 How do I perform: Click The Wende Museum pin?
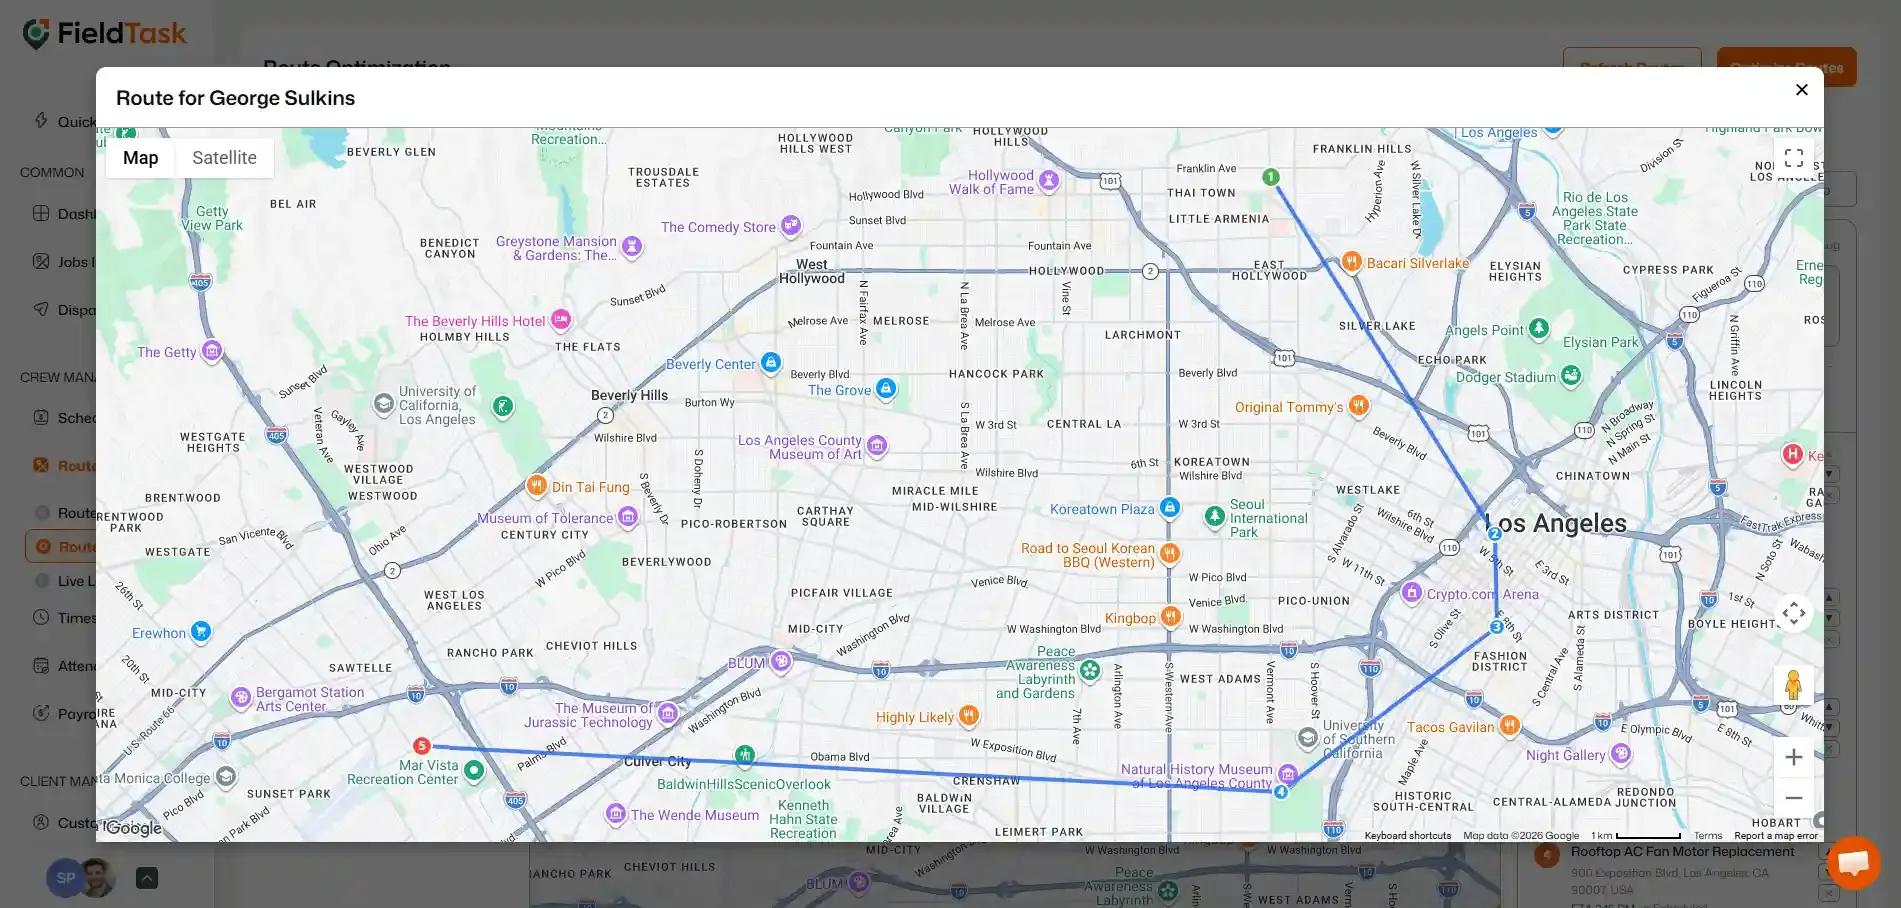616,814
